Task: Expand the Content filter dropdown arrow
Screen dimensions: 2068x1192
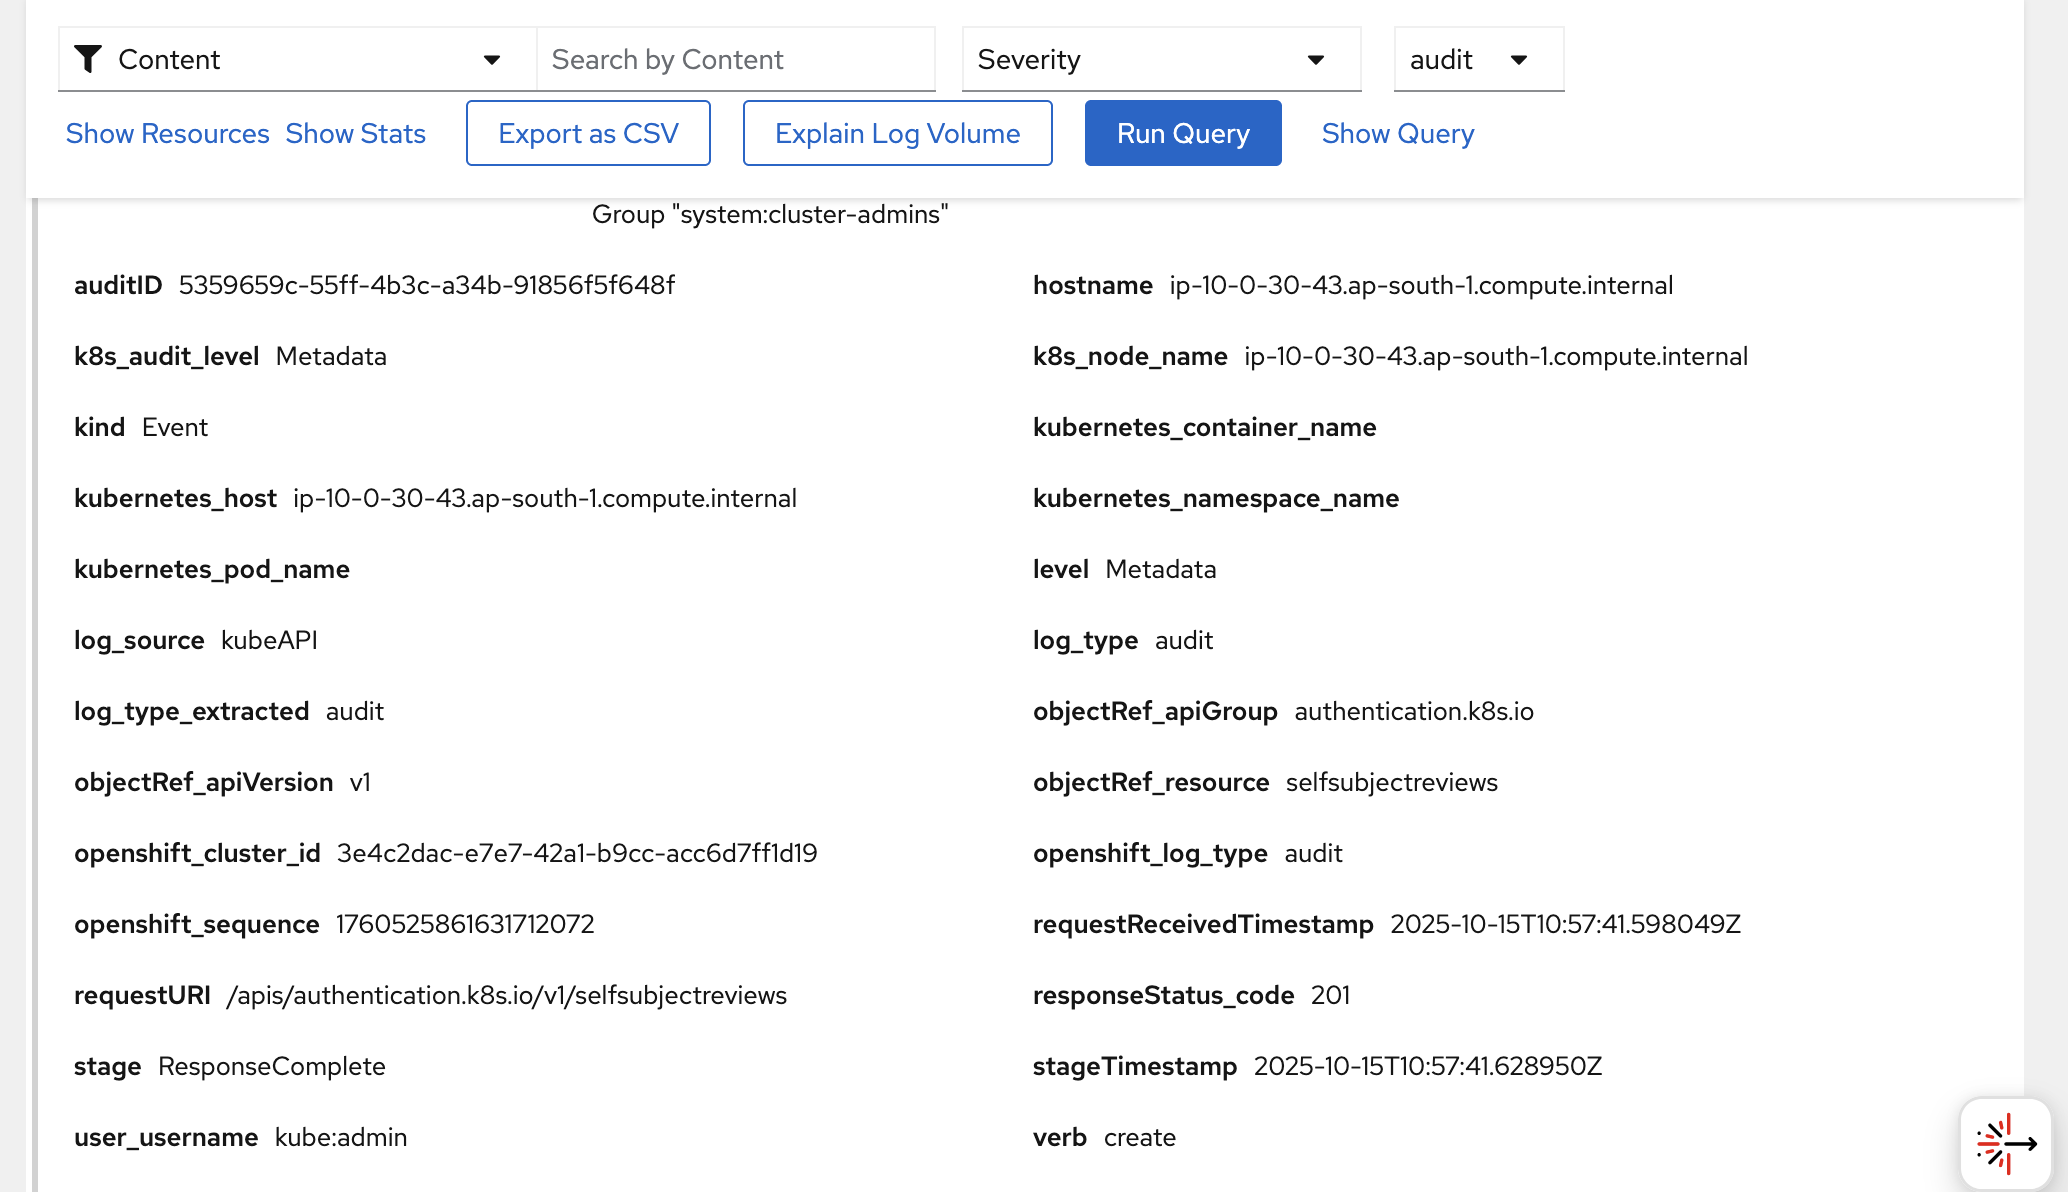Action: coord(491,60)
